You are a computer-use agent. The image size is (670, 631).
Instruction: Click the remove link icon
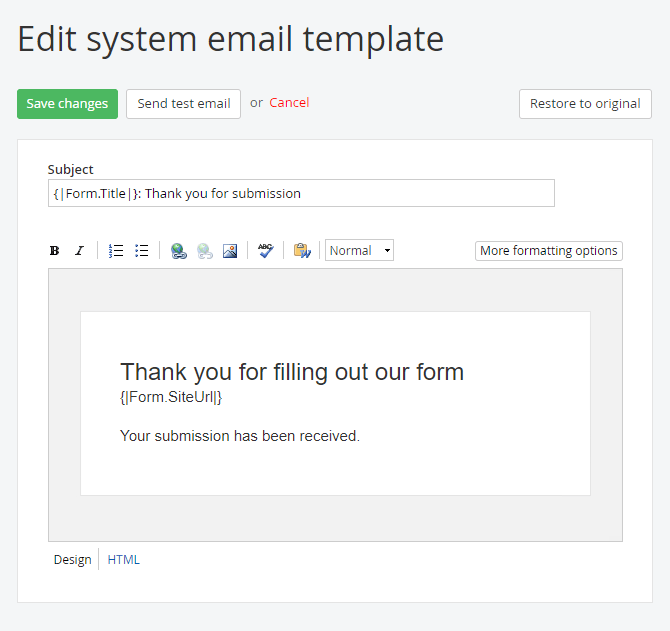click(x=204, y=251)
